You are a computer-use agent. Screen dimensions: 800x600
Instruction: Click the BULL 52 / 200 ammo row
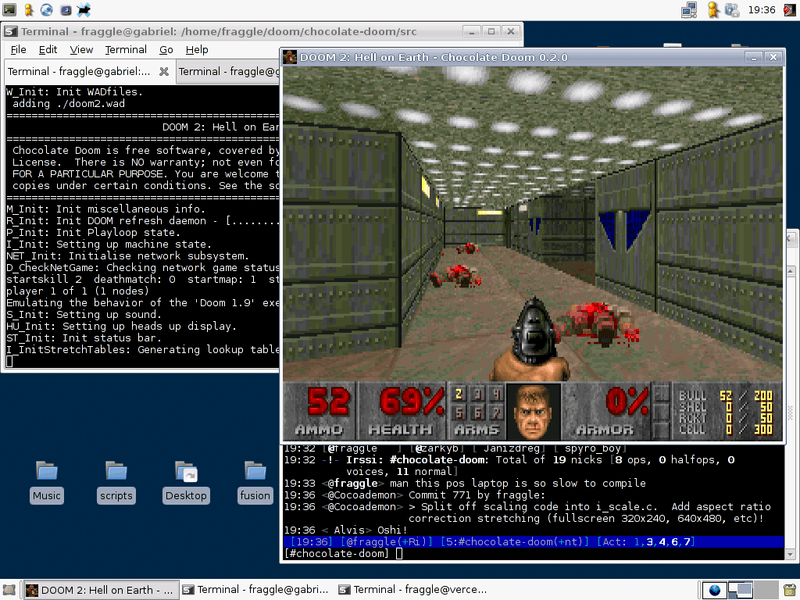click(x=726, y=395)
